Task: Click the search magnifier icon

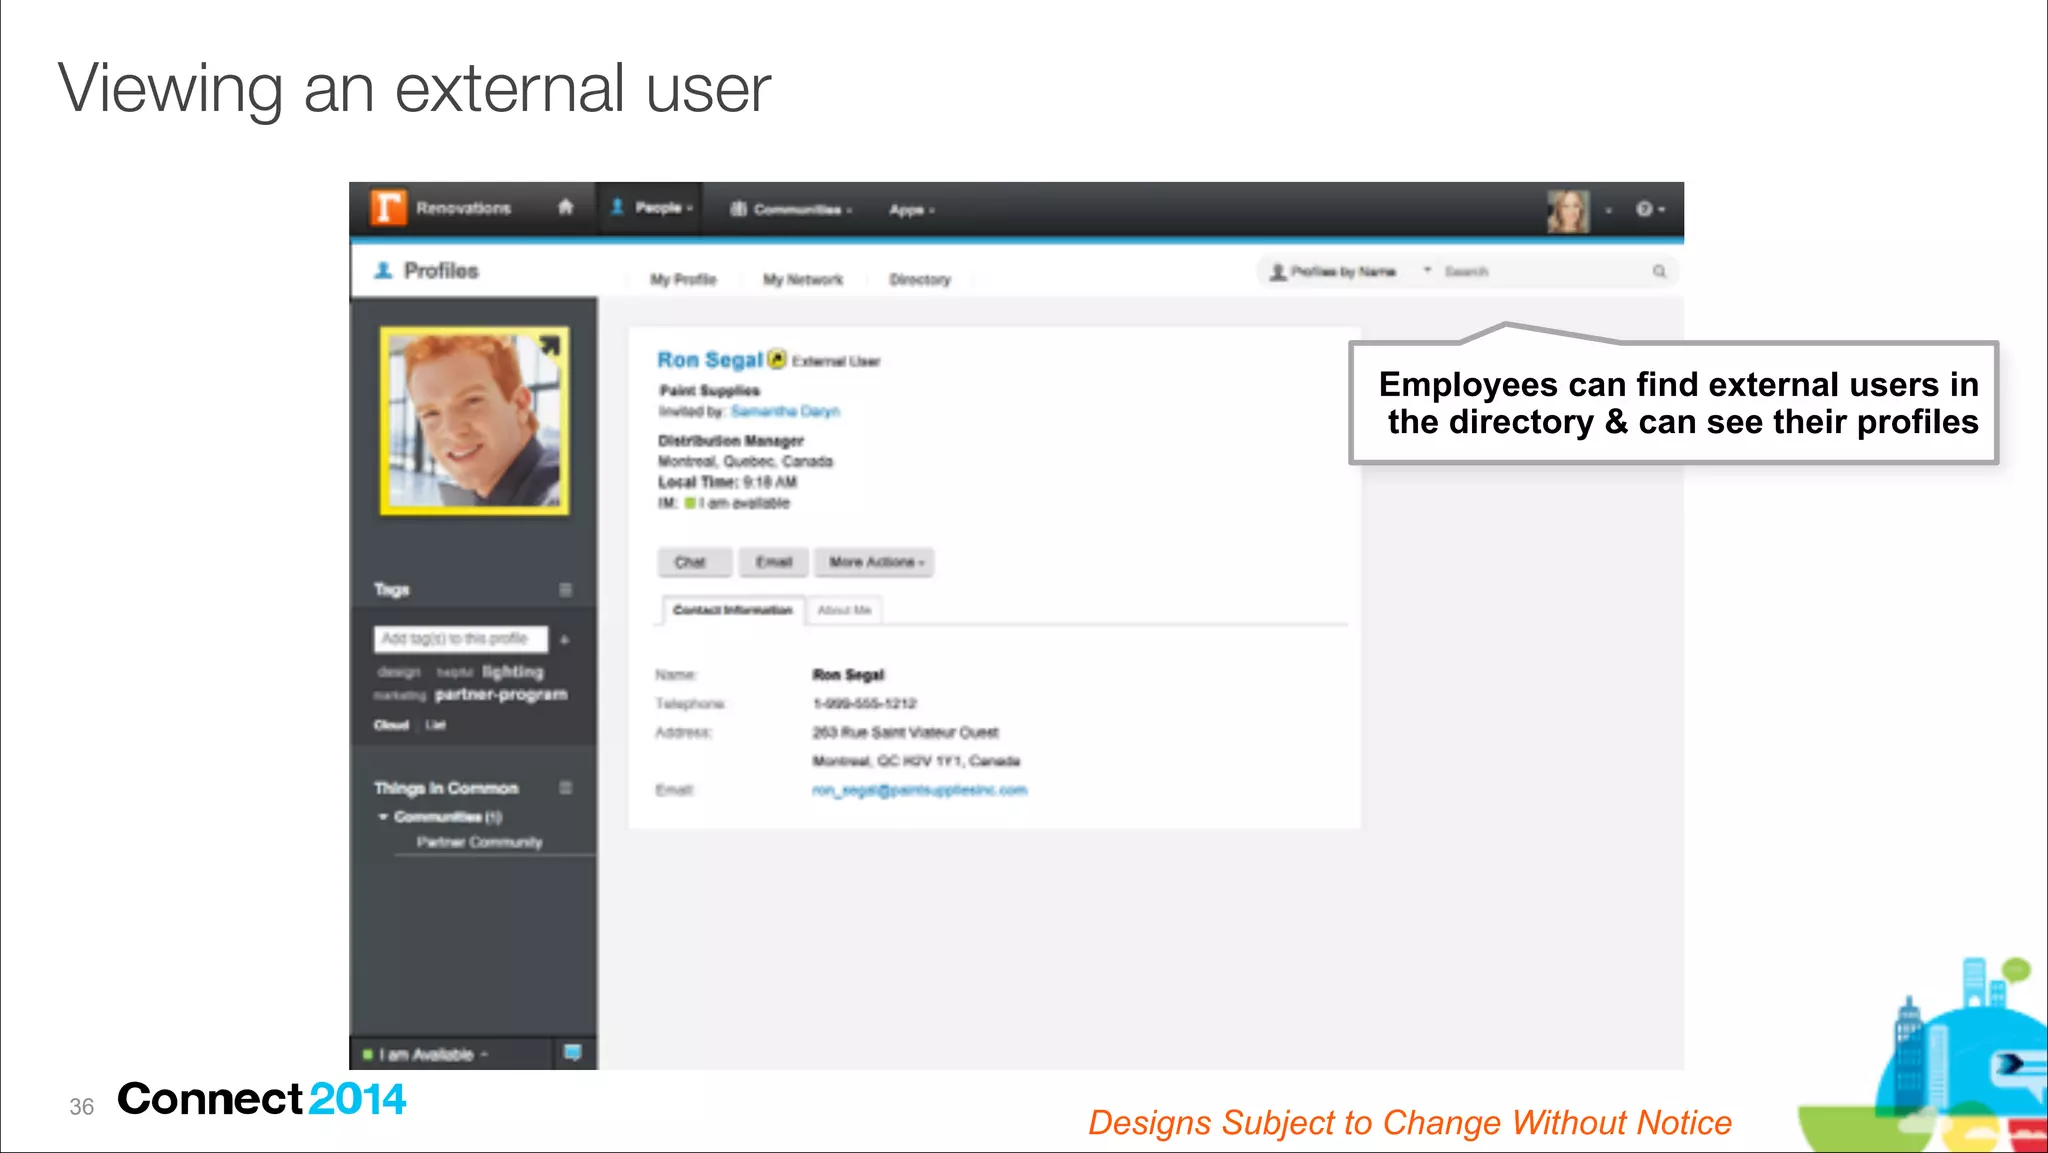Action: (x=1659, y=271)
